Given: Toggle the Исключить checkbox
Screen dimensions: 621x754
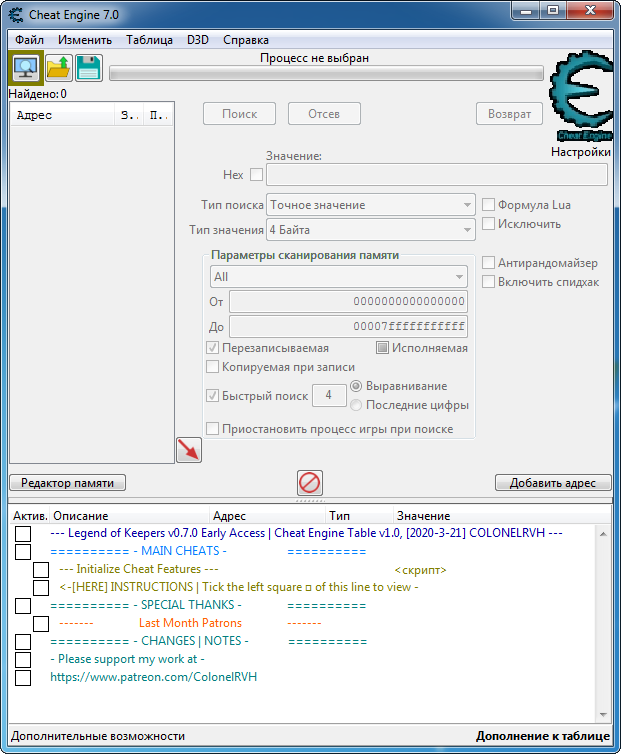Looking at the screenshot, I should coord(488,224).
